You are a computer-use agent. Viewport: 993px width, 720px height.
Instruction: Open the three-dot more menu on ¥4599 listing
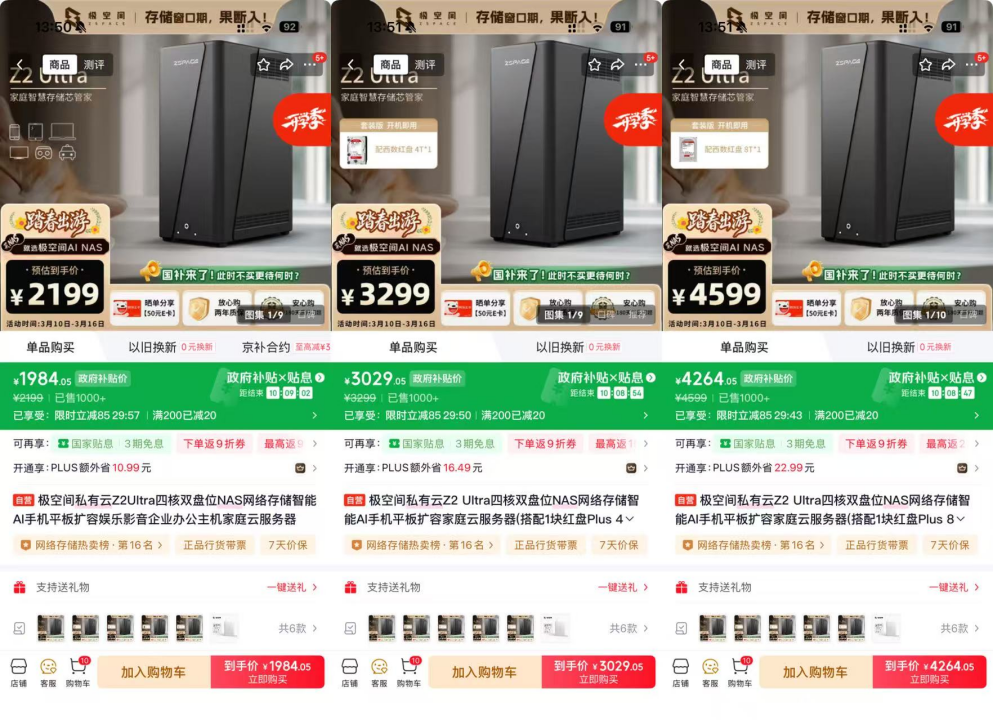[x=971, y=65]
